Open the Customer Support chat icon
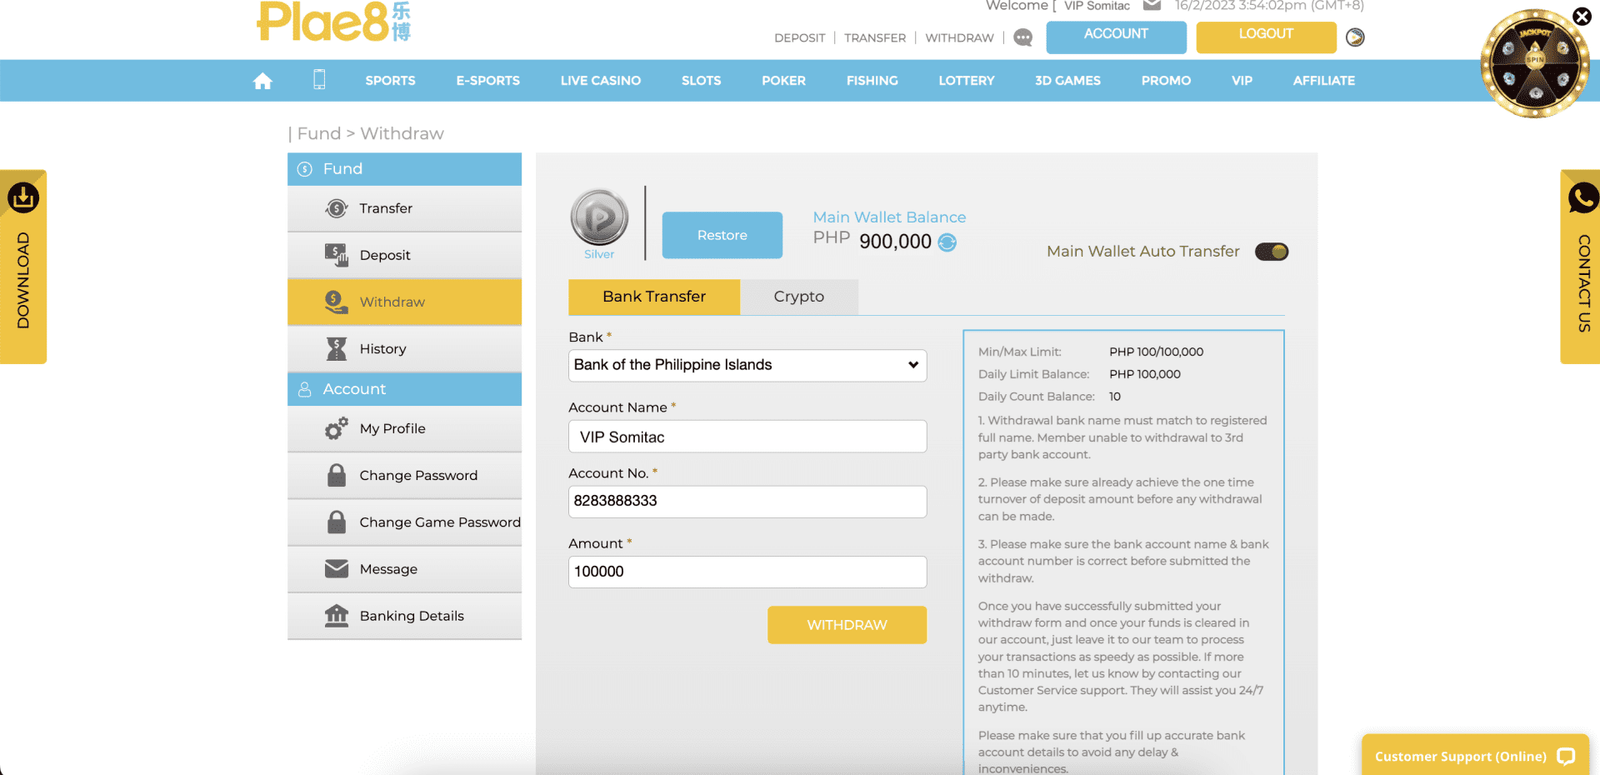 pos(1566,756)
